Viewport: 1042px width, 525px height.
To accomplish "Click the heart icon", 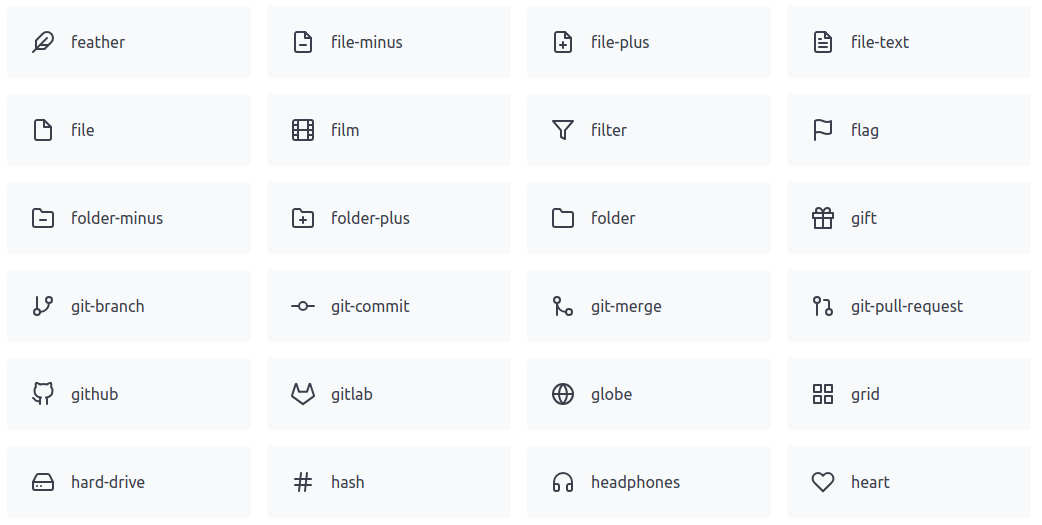I will (x=823, y=482).
